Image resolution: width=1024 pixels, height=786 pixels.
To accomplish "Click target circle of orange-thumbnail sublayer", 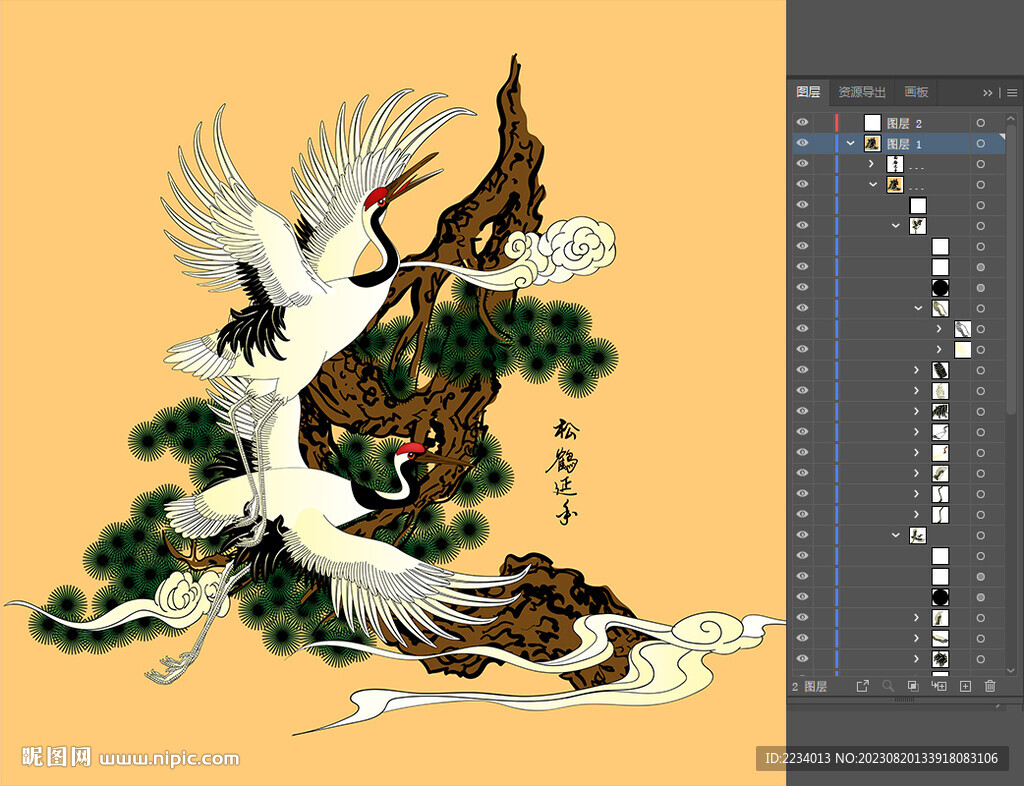I will pyautogui.click(x=980, y=185).
